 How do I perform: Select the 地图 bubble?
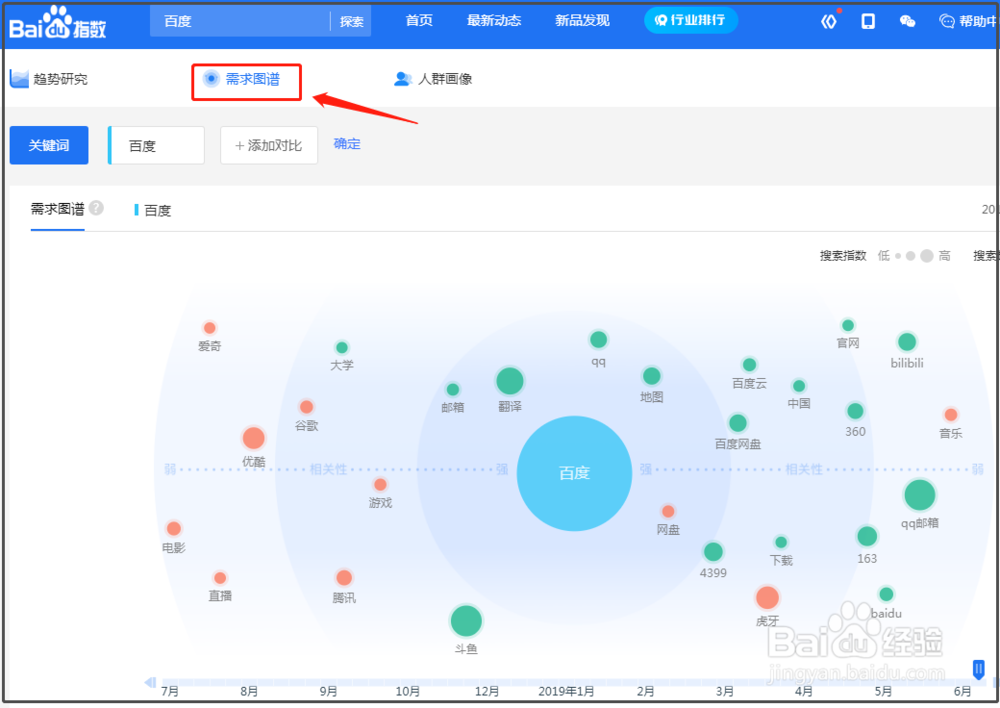point(651,376)
